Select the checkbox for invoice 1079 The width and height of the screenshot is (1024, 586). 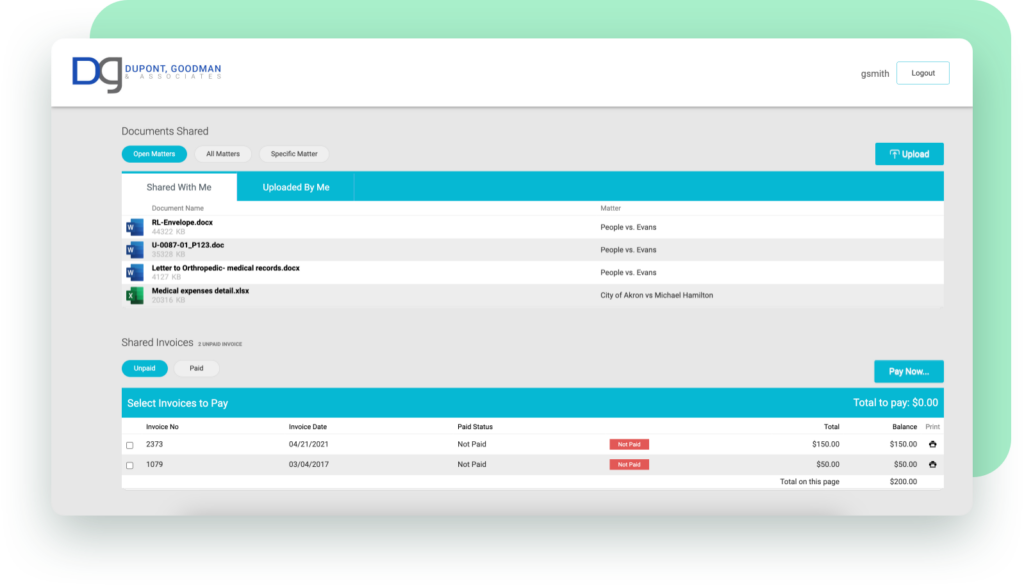point(129,465)
